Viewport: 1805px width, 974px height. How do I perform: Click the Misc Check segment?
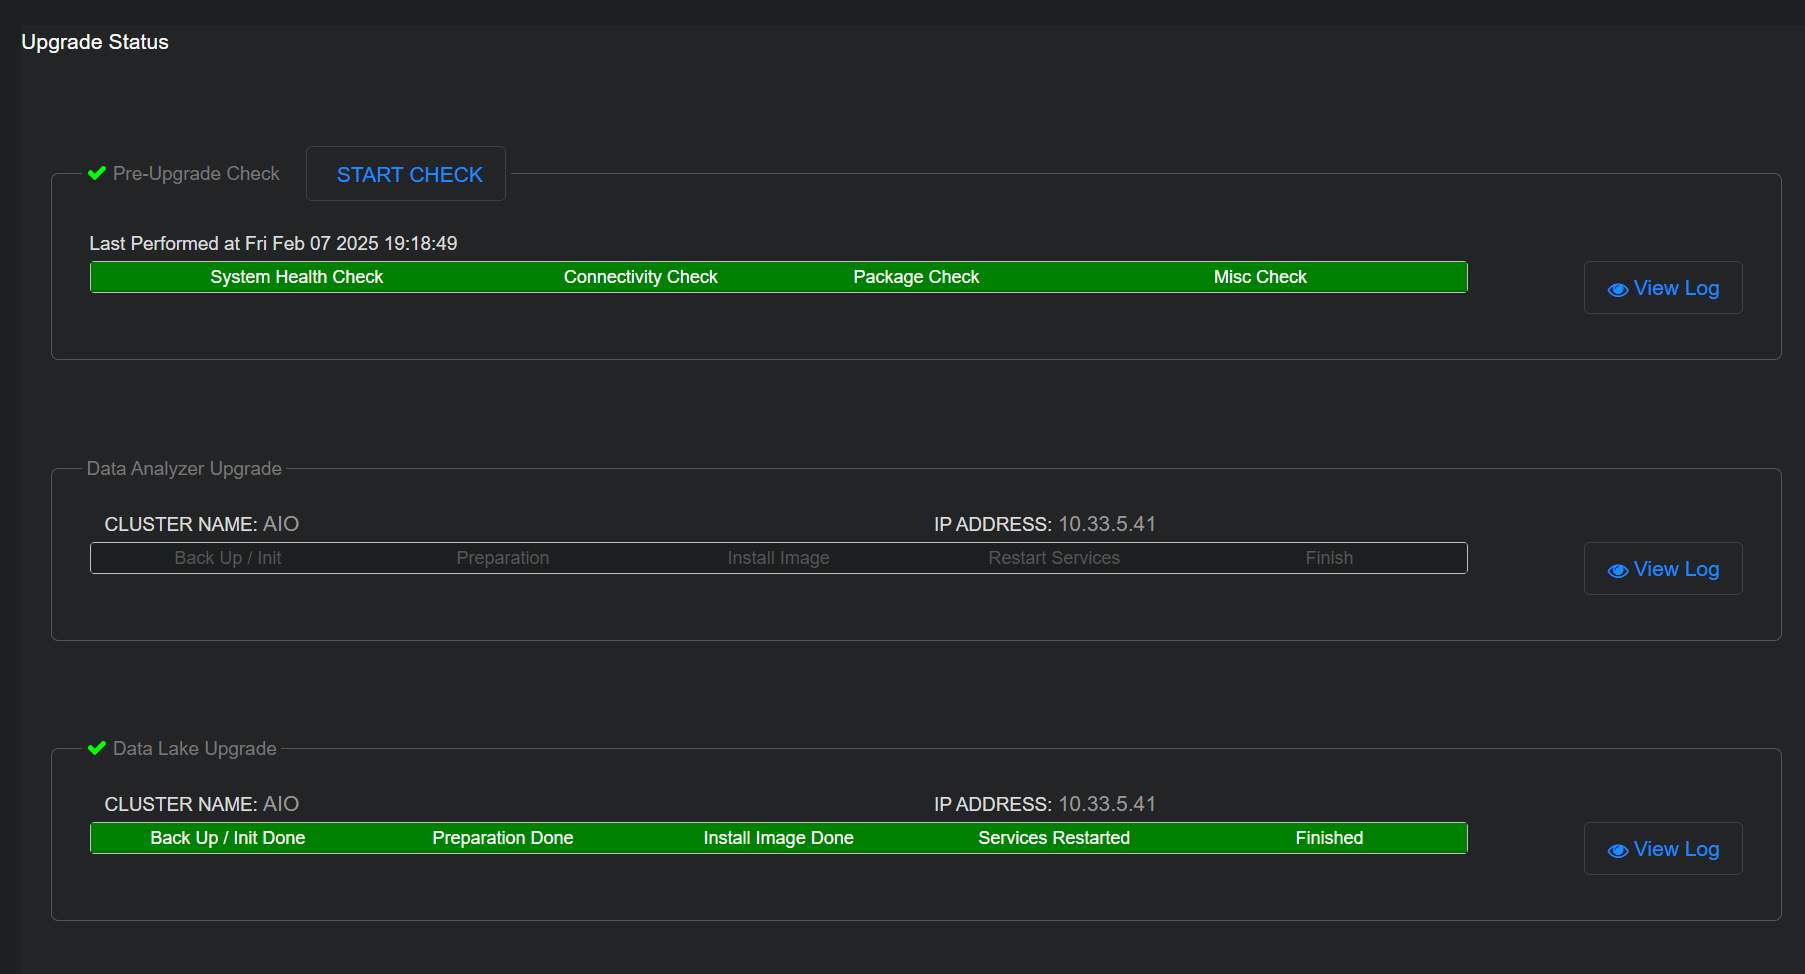[x=1259, y=277]
